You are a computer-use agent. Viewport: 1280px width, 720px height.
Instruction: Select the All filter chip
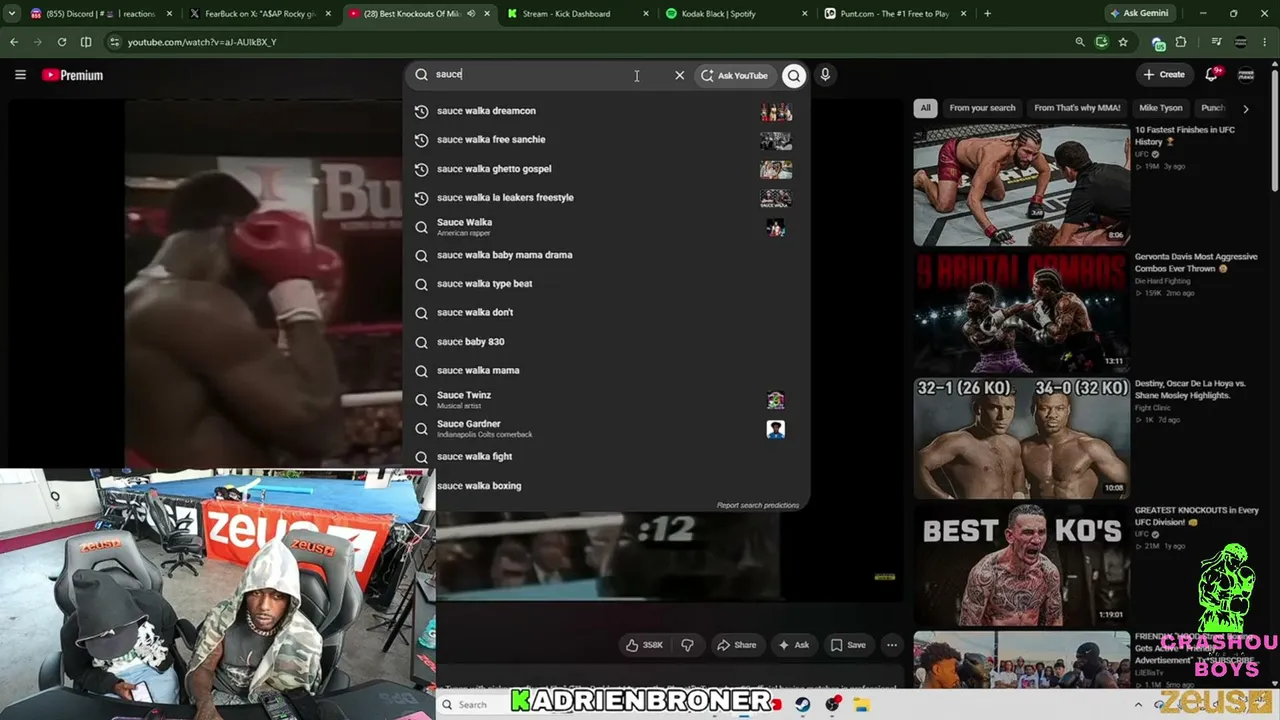tap(925, 108)
